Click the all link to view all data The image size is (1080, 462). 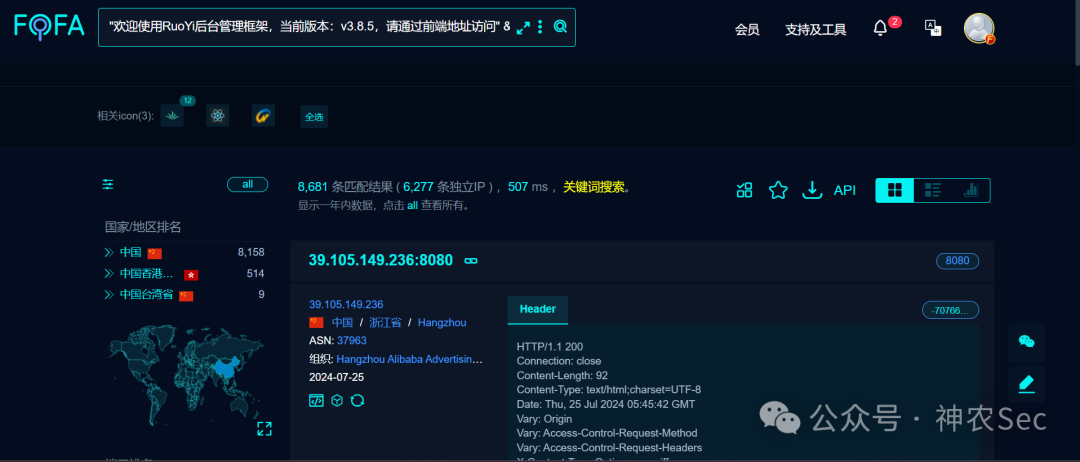[412, 205]
